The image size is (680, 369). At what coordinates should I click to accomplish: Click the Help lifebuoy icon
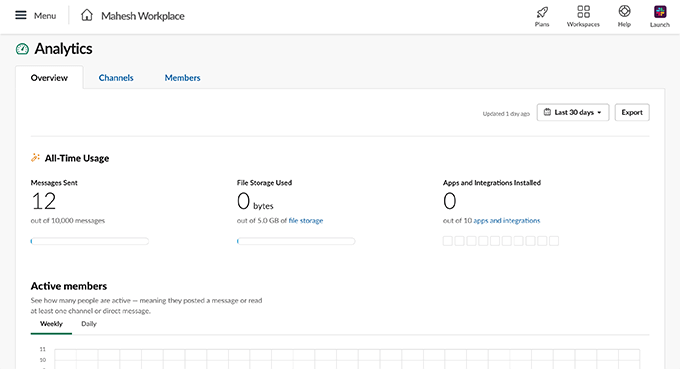point(624,11)
